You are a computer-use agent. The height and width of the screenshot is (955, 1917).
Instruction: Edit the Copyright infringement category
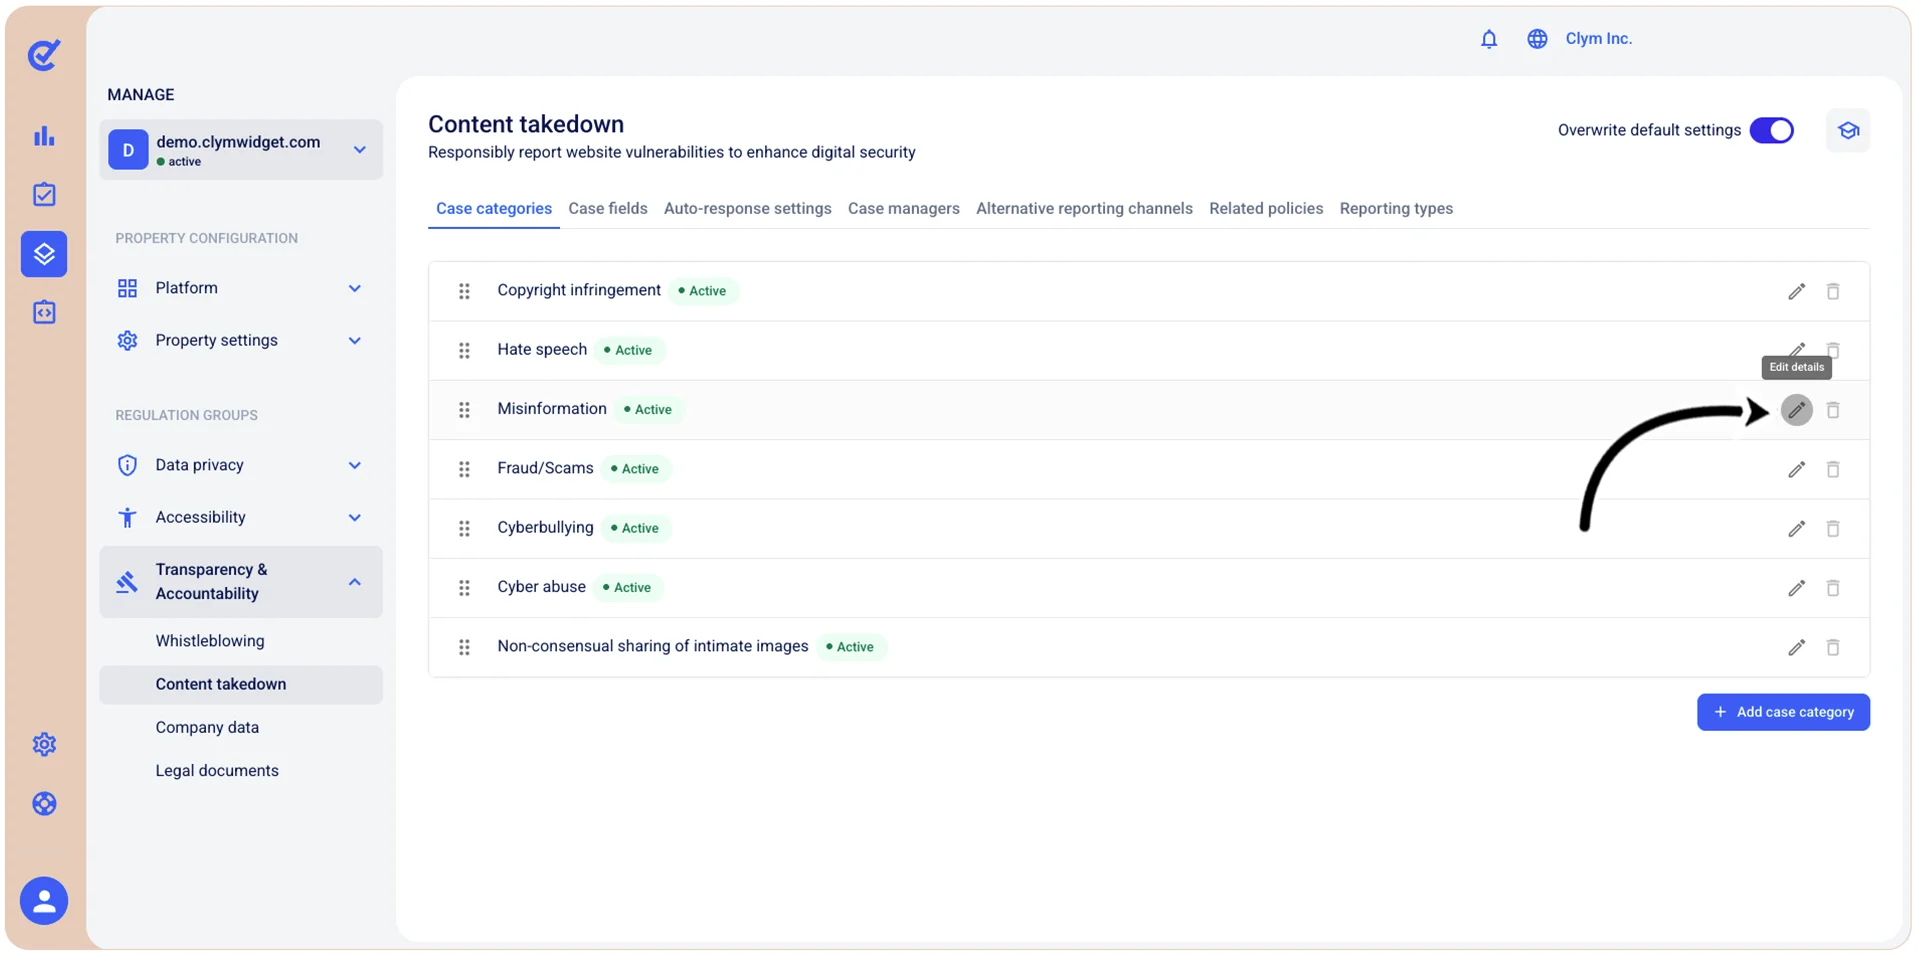pos(1797,291)
